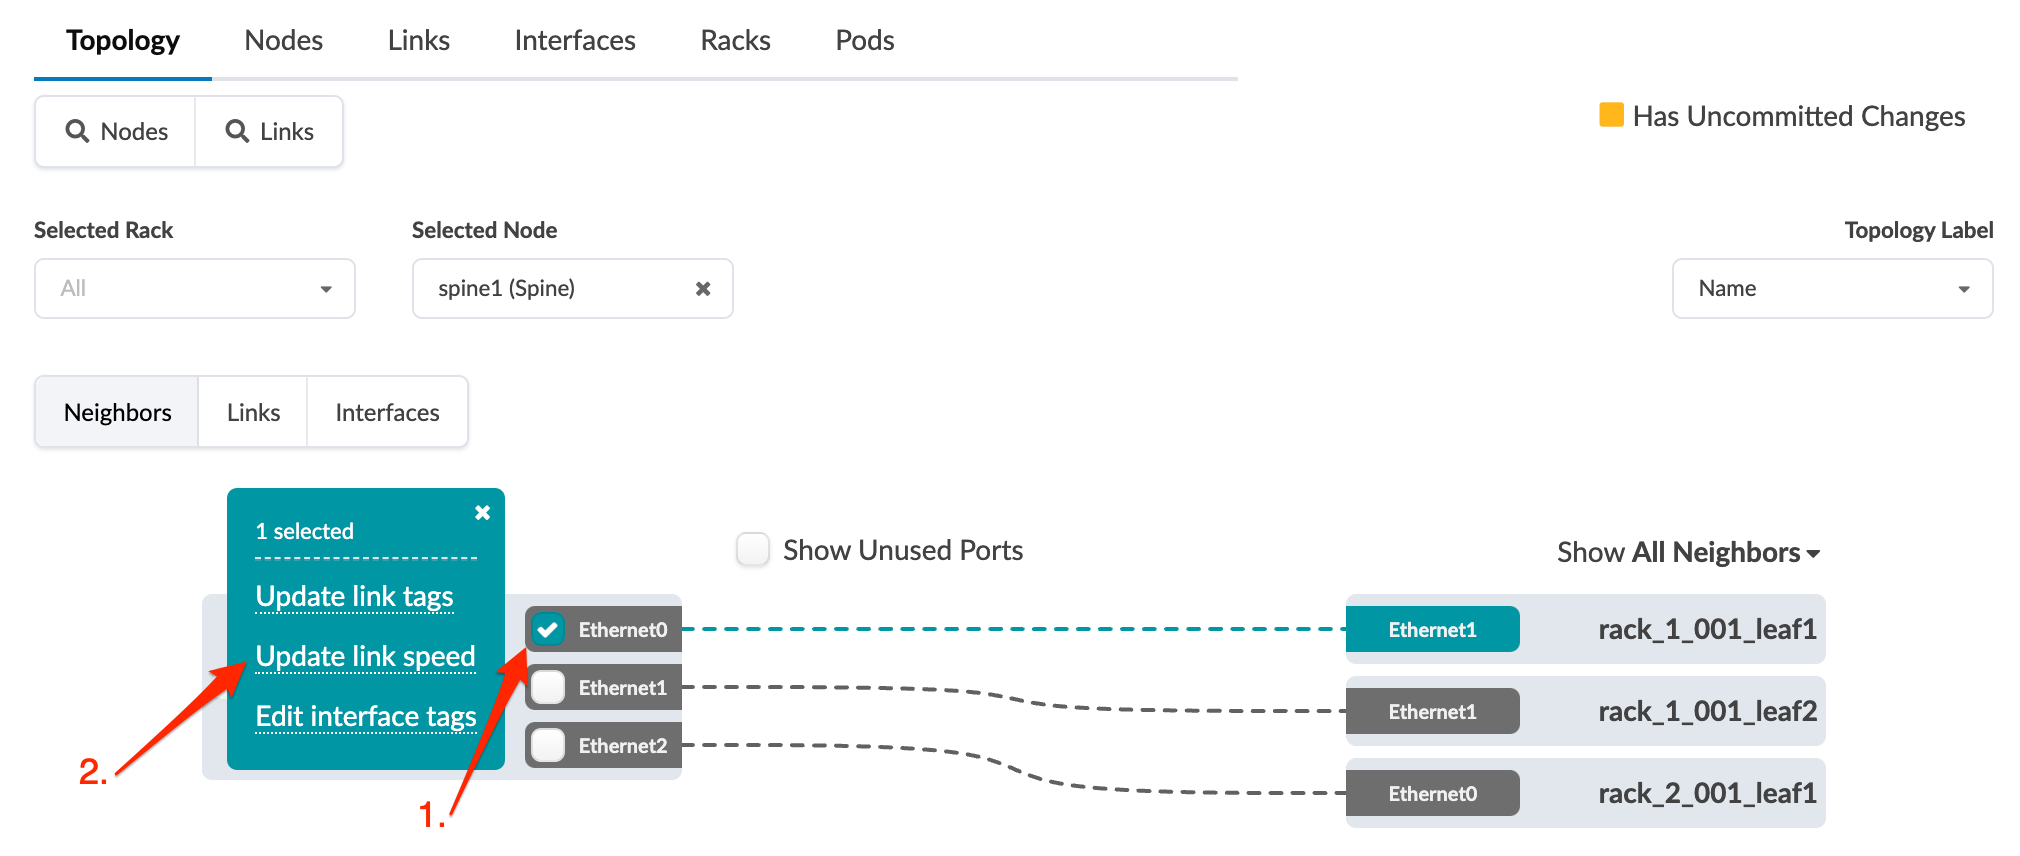Open the Show All Neighbors dropdown
2020x856 pixels.
[x=1688, y=552]
